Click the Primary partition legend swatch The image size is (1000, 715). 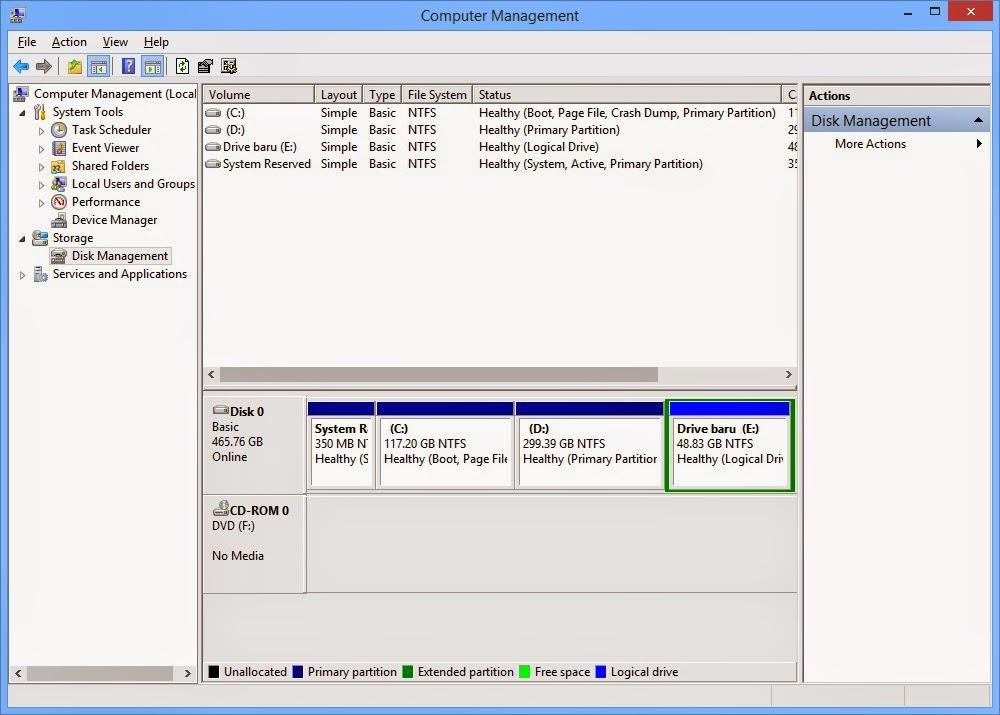click(x=298, y=672)
